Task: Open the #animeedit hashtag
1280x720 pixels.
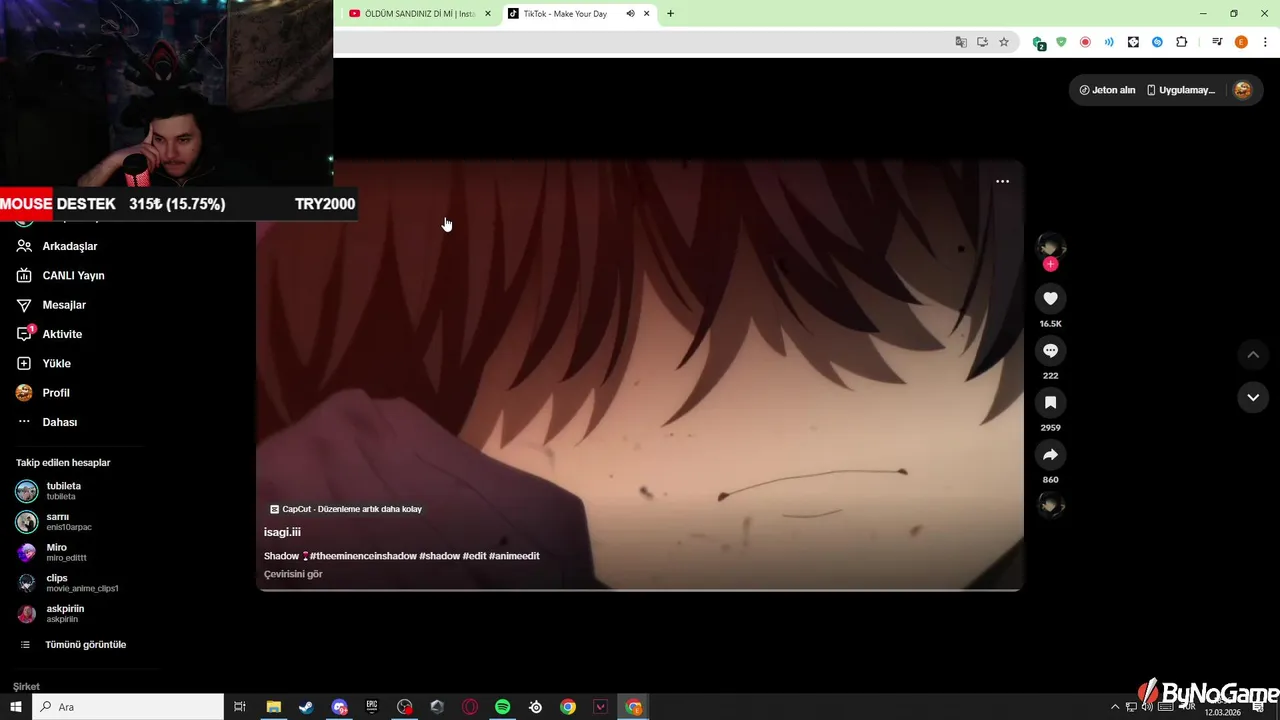Action: pyautogui.click(x=514, y=556)
